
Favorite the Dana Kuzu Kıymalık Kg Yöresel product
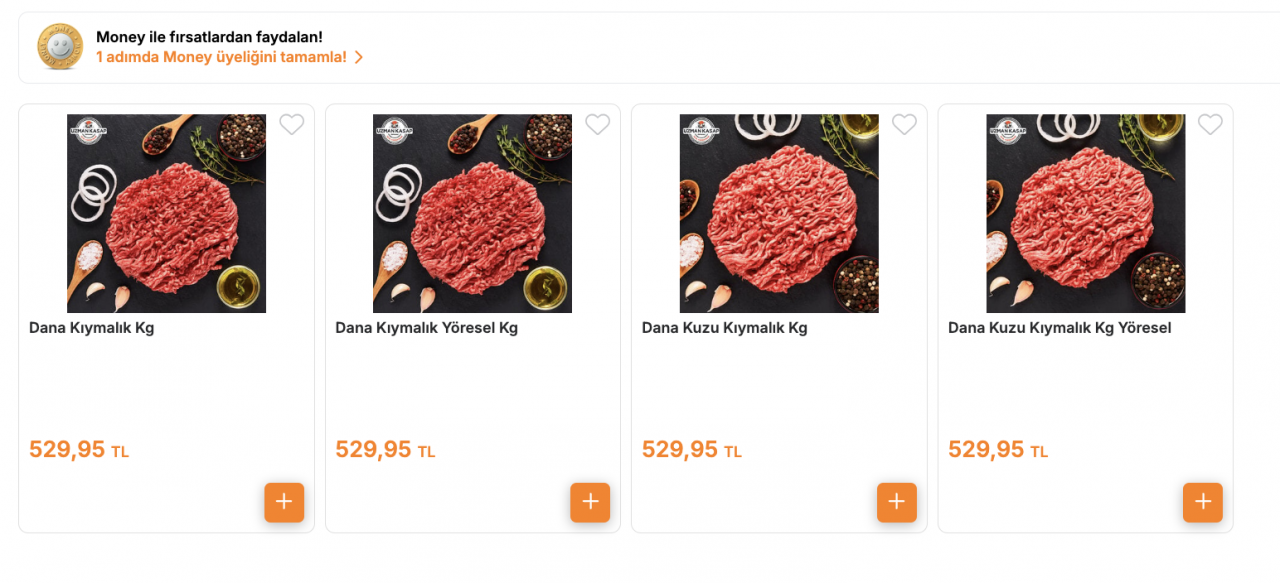[1210, 124]
